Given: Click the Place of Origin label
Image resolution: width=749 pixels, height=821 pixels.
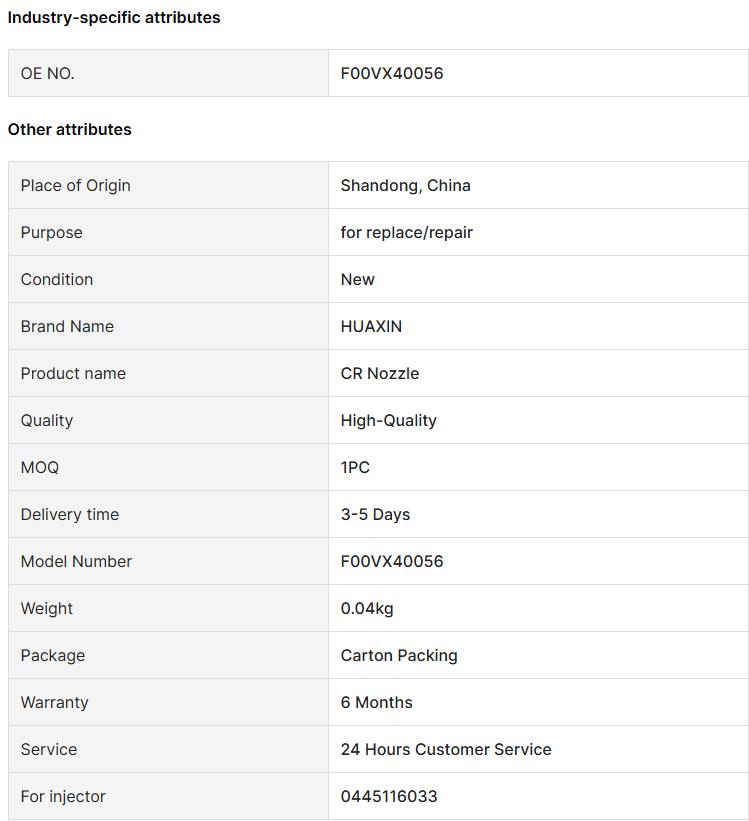Looking at the screenshot, I should pyautogui.click(x=75, y=185).
